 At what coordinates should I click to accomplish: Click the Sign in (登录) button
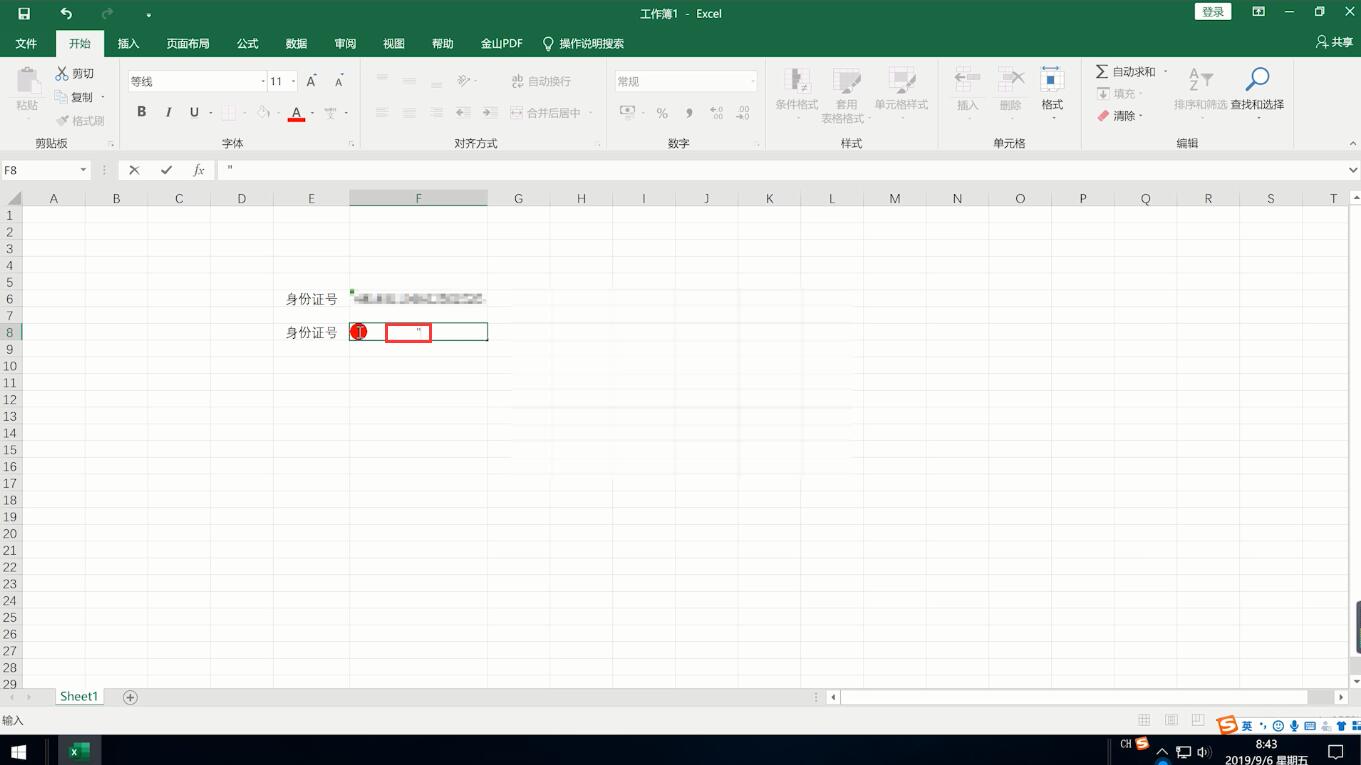[1213, 12]
